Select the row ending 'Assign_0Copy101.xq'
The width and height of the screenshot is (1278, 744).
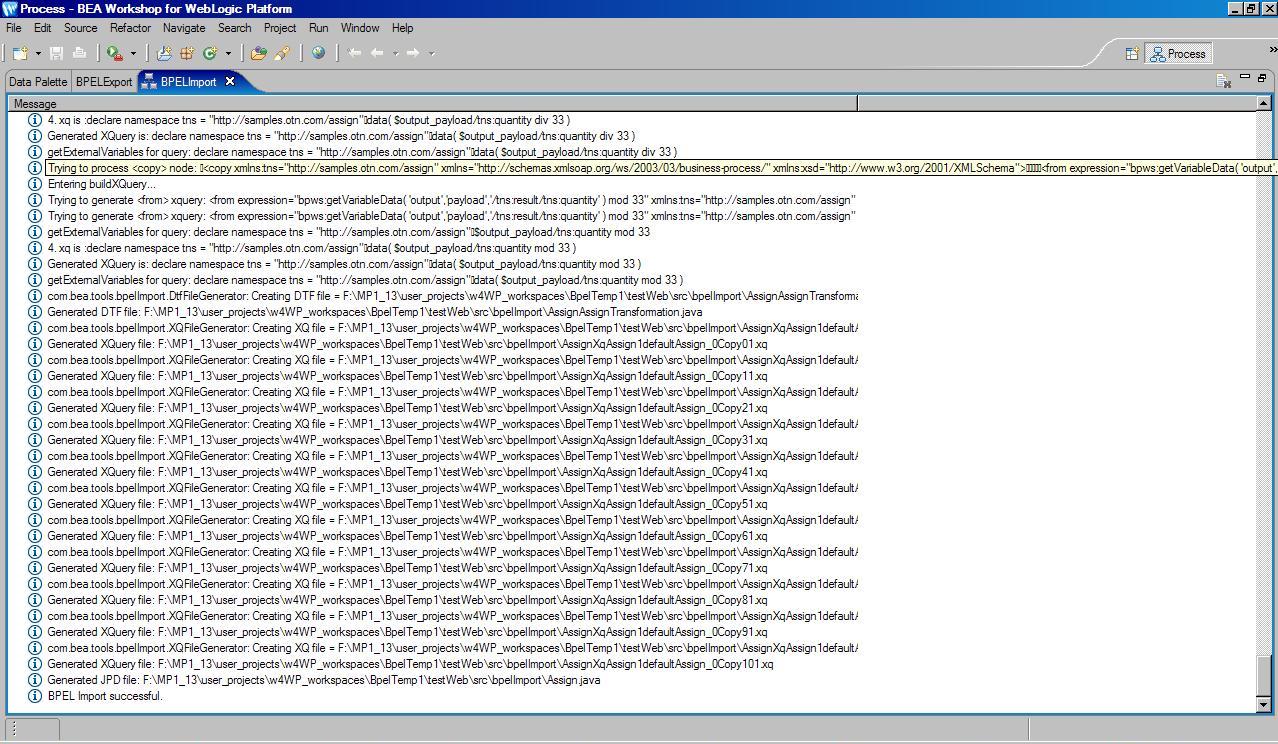(410, 664)
